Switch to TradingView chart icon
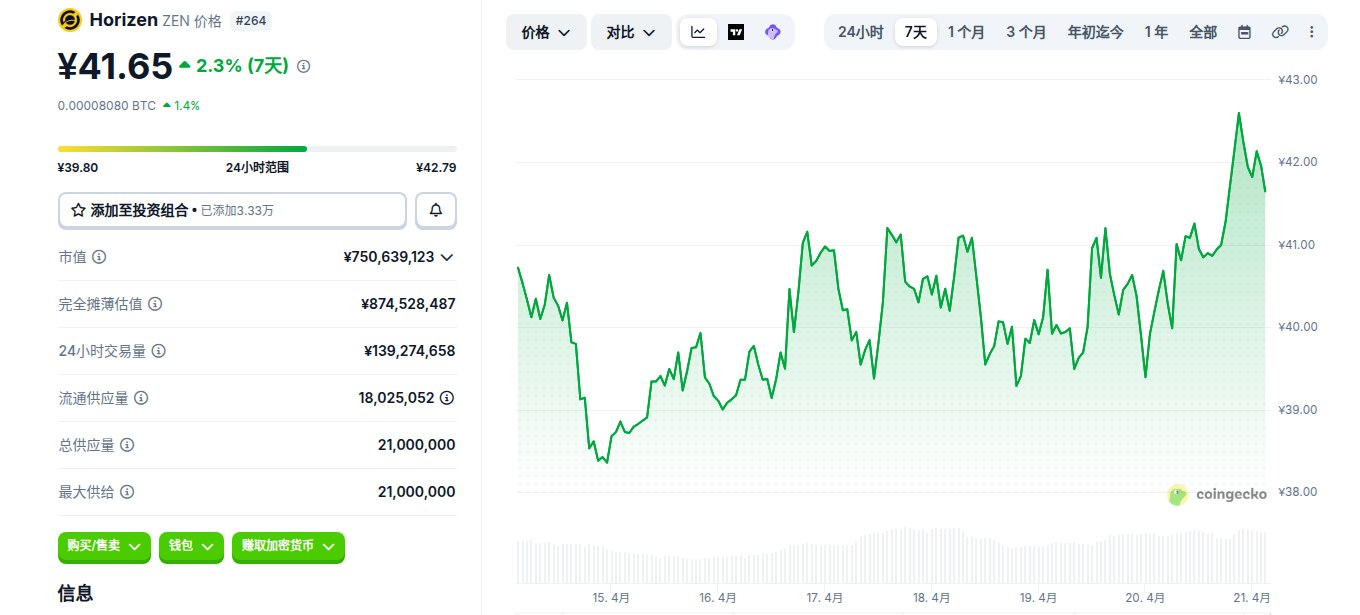The height and width of the screenshot is (615, 1360). click(x=736, y=32)
